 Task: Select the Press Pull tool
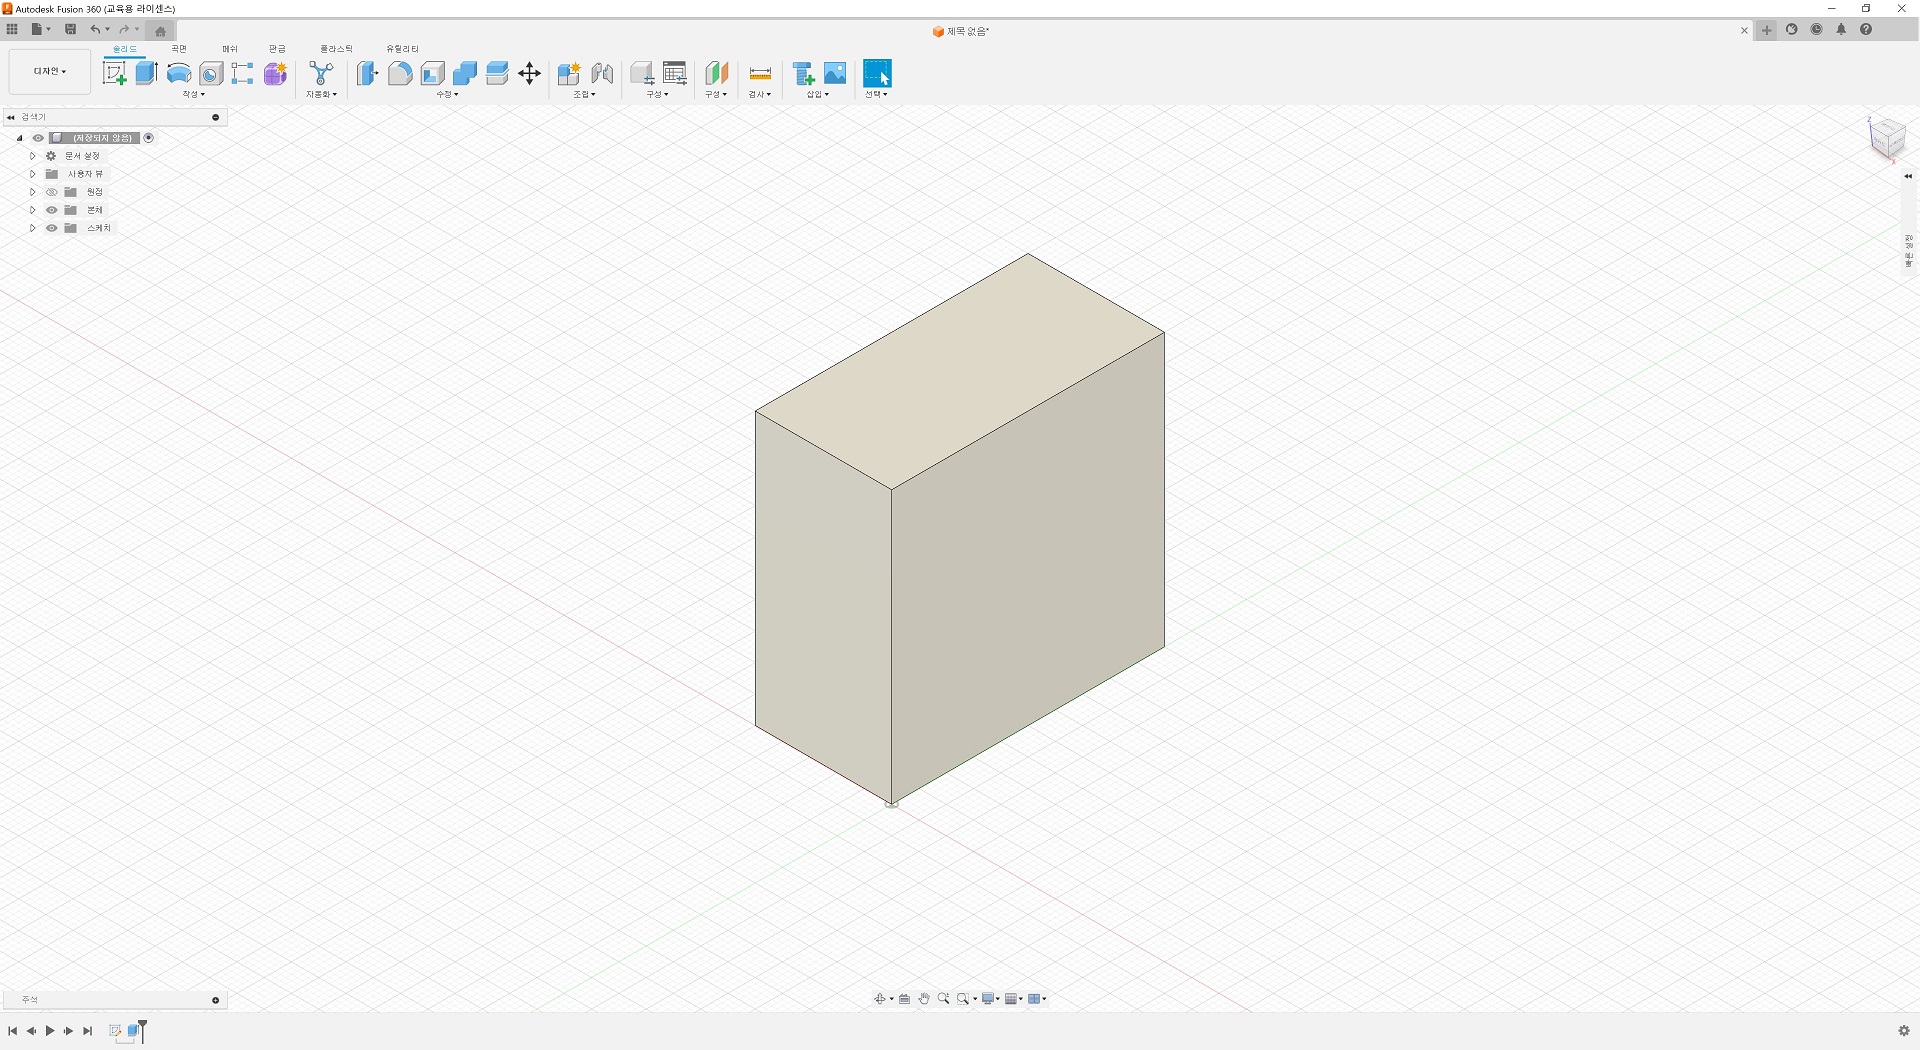click(x=368, y=73)
